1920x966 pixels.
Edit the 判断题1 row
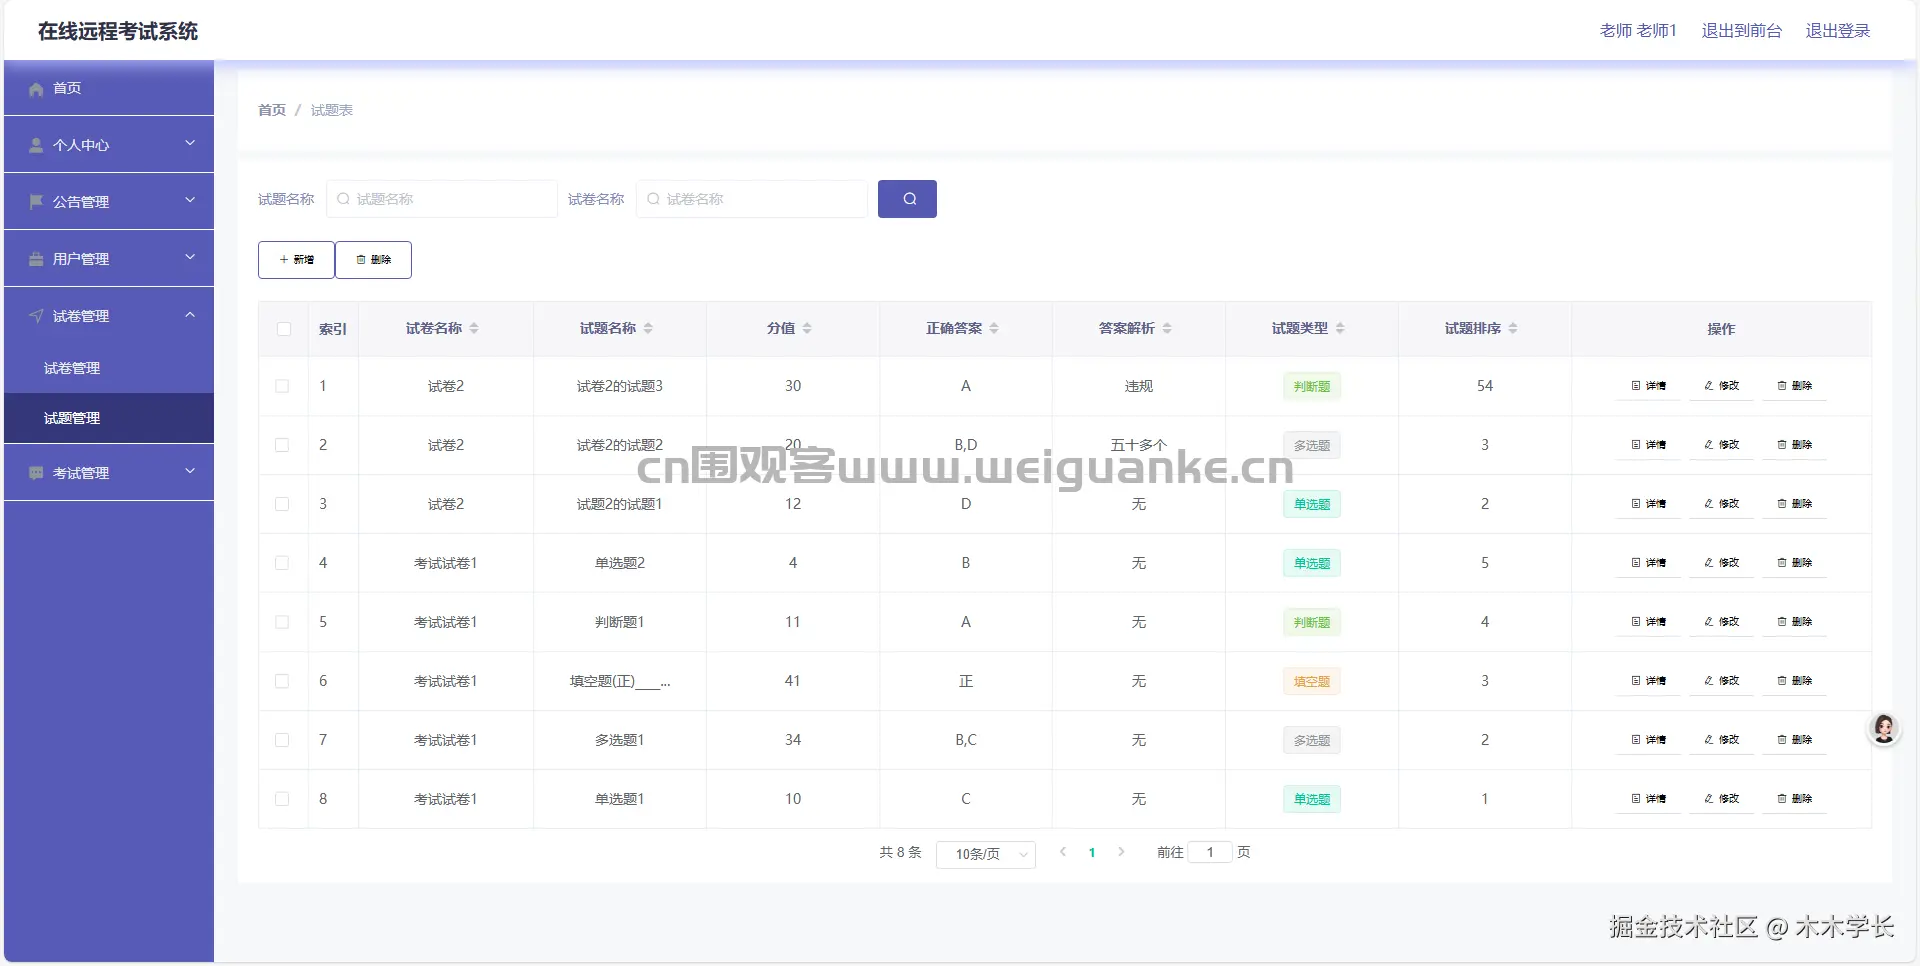[1721, 622]
